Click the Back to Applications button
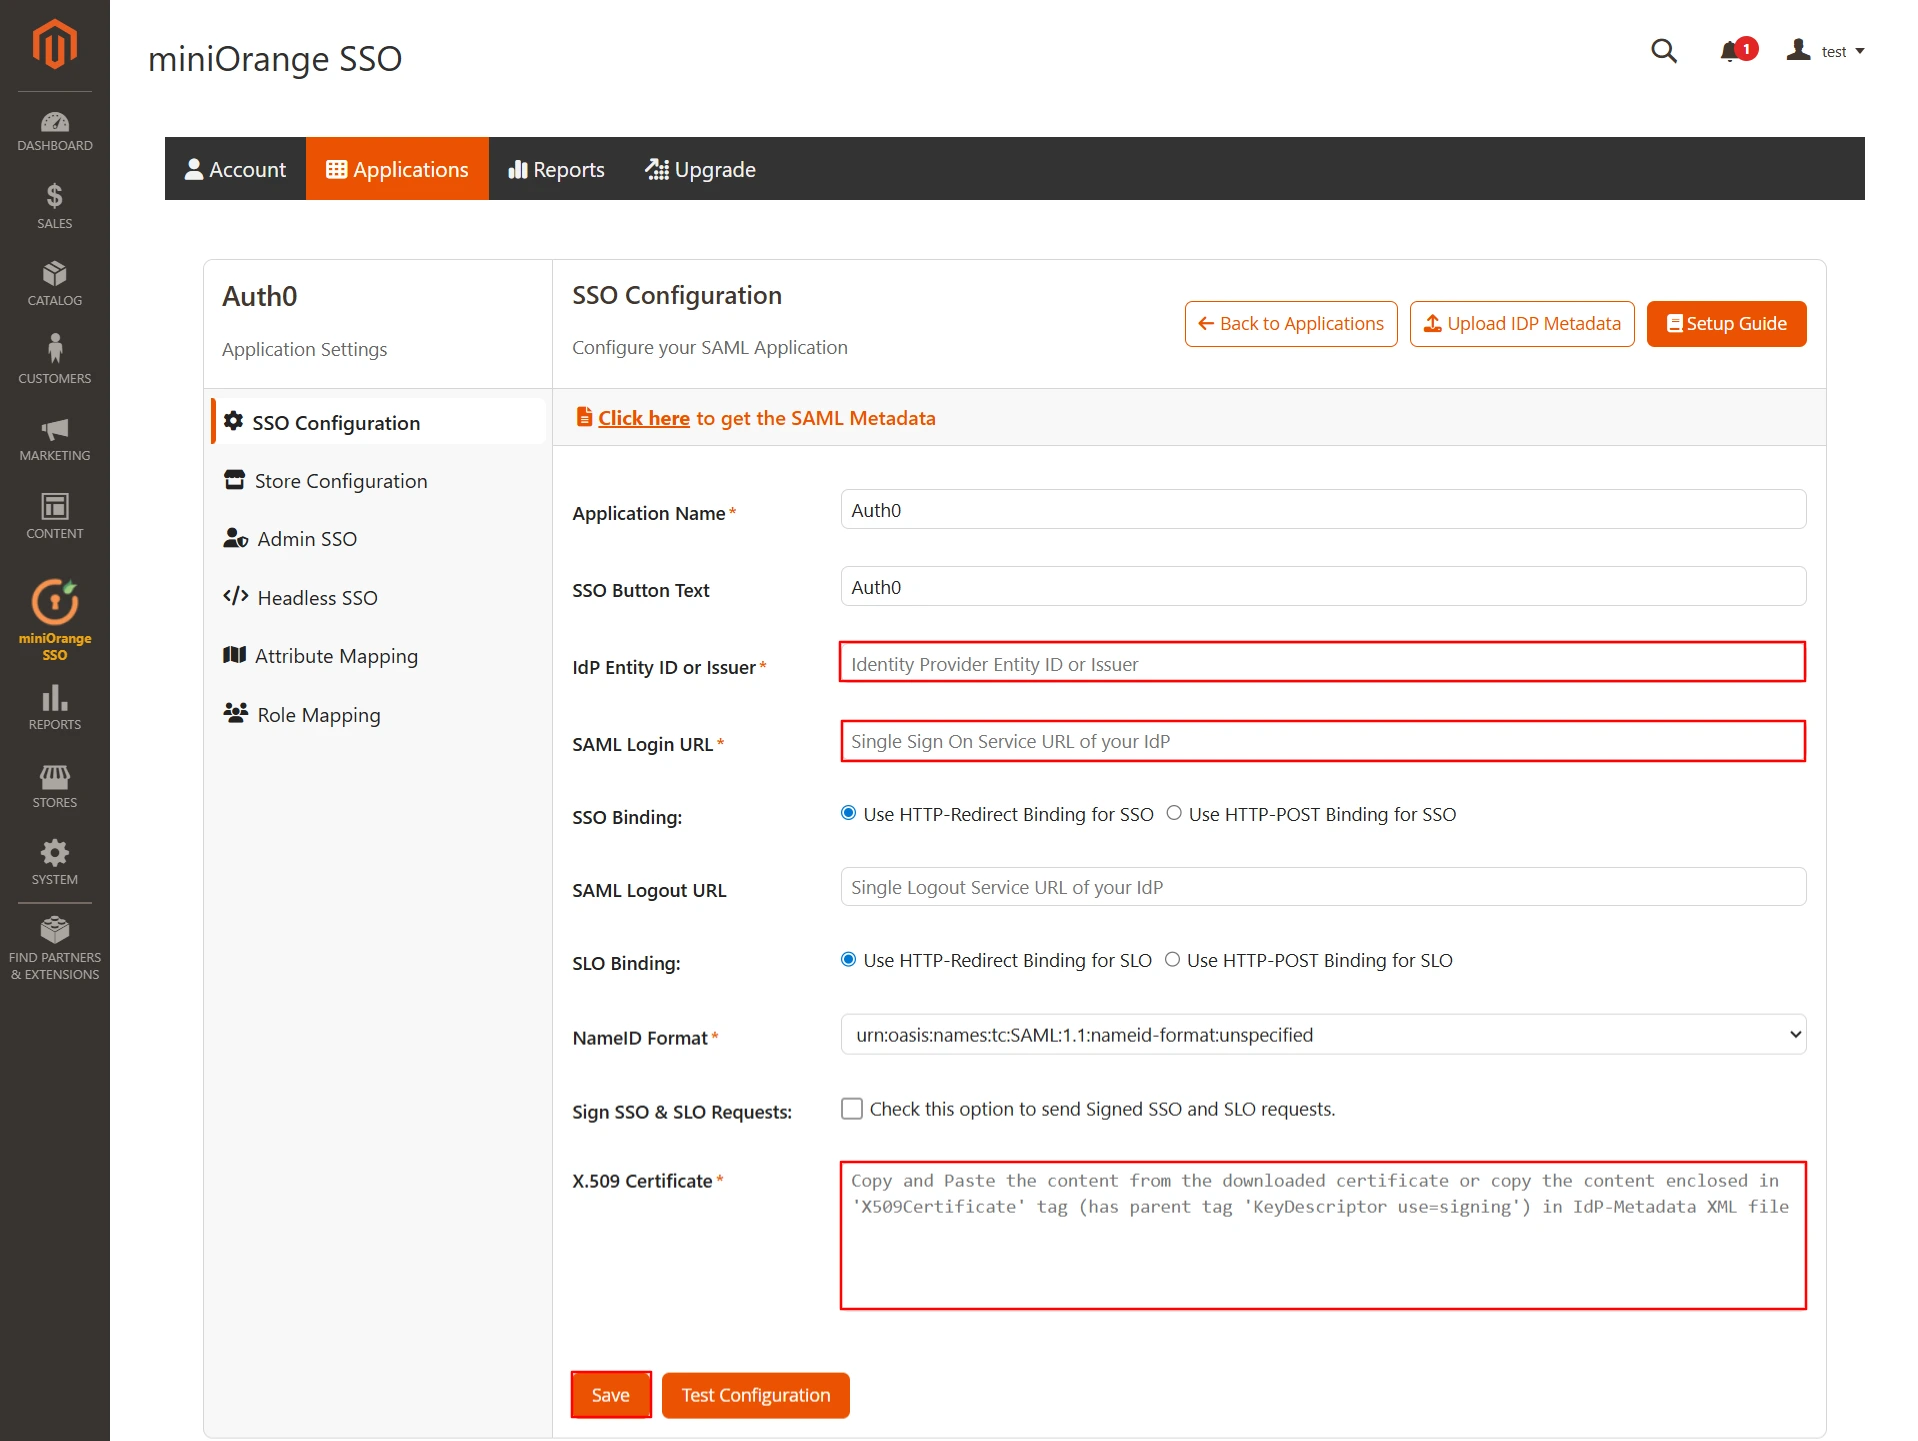Image resolution: width=1918 pixels, height=1441 pixels. pos(1290,323)
